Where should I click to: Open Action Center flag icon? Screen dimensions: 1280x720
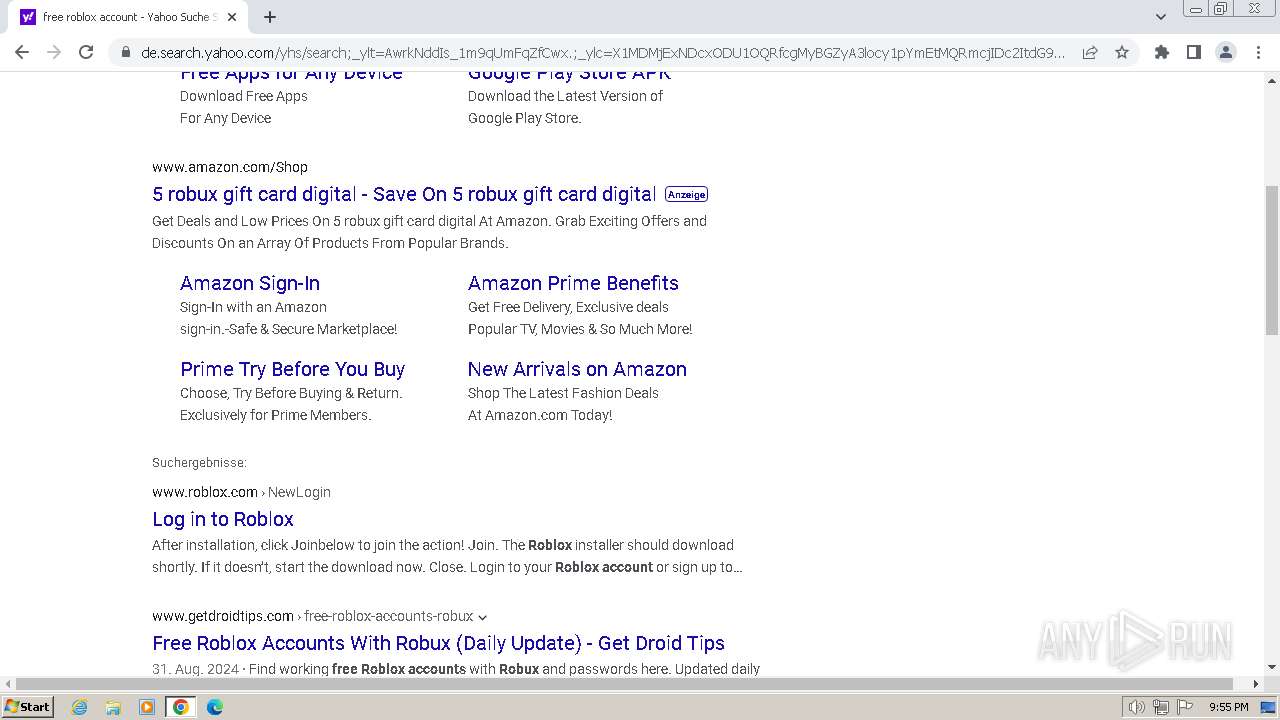click(1185, 707)
